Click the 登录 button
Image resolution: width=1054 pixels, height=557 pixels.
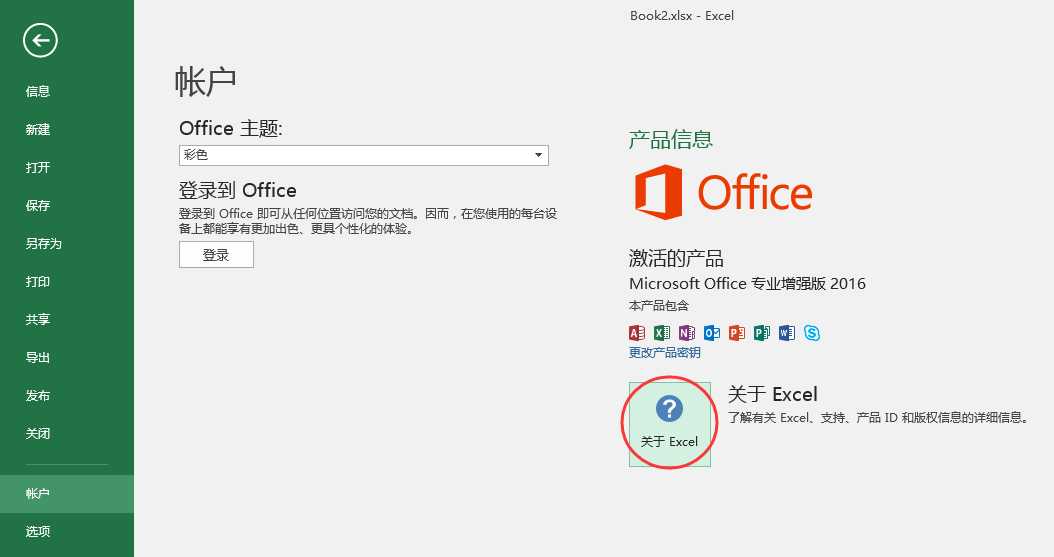216,255
